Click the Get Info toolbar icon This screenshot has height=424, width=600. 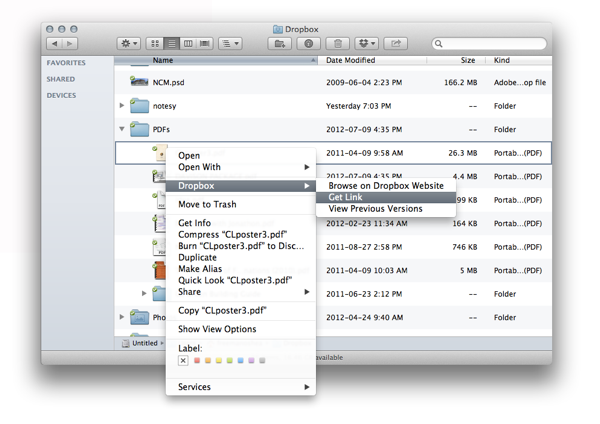pyautogui.click(x=308, y=44)
